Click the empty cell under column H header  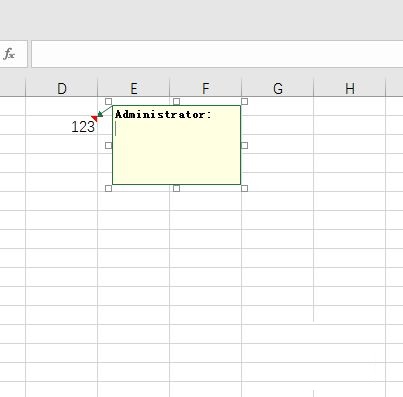pyautogui.click(x=350, y=106)
